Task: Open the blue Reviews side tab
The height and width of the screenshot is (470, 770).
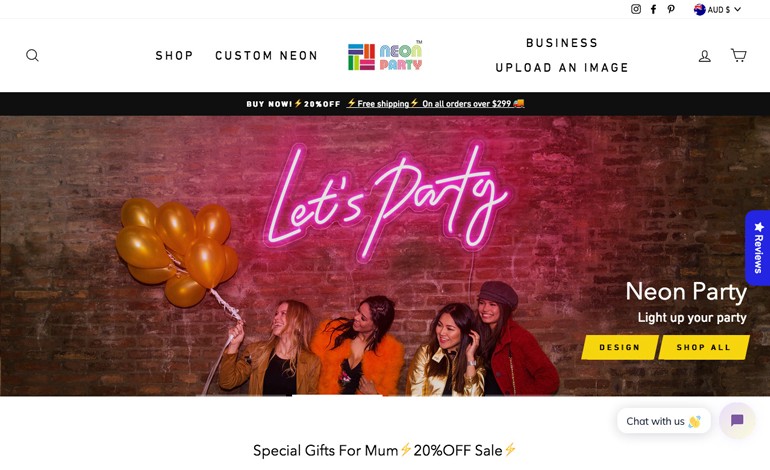Action: tap(758, 248)
